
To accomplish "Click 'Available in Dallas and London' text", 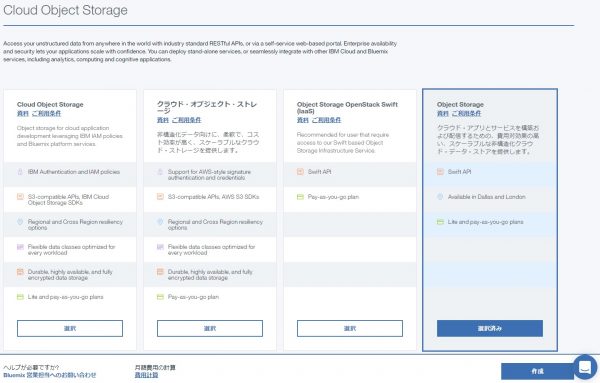I will click(486, 197).
